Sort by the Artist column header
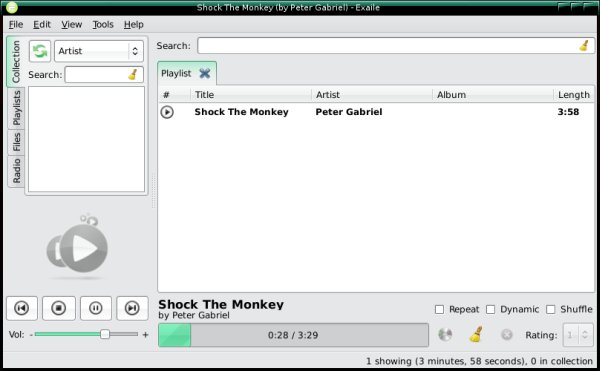 coord(372,94)
